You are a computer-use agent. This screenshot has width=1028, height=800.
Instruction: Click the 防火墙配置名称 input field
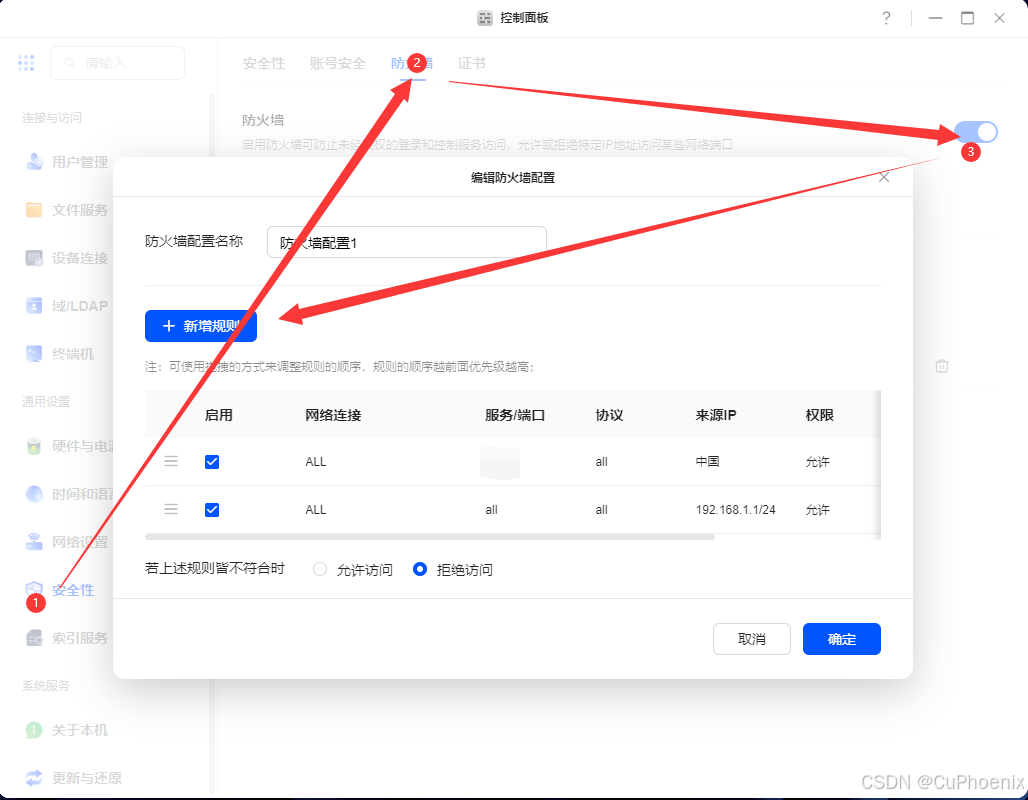[406, 242]
